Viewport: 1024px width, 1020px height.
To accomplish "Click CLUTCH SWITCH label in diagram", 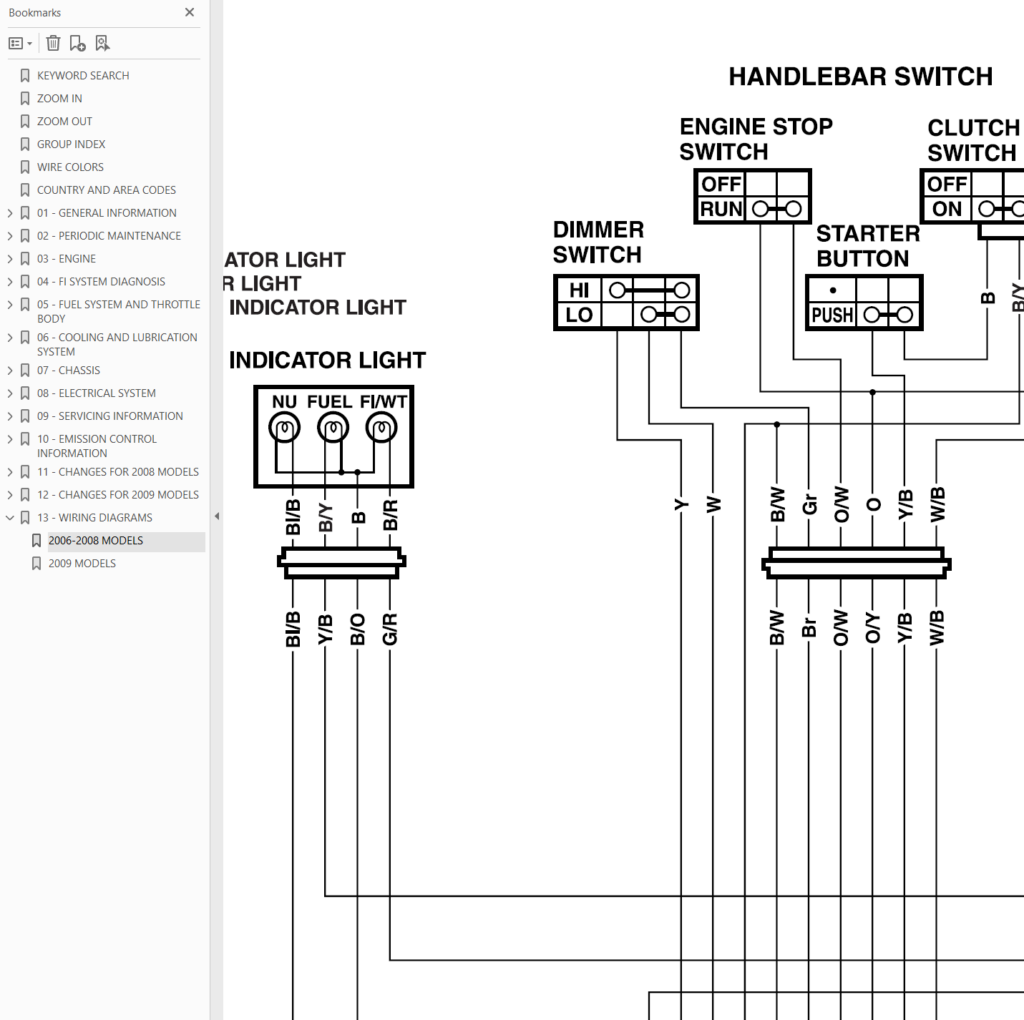I will (x=974, y=140).
